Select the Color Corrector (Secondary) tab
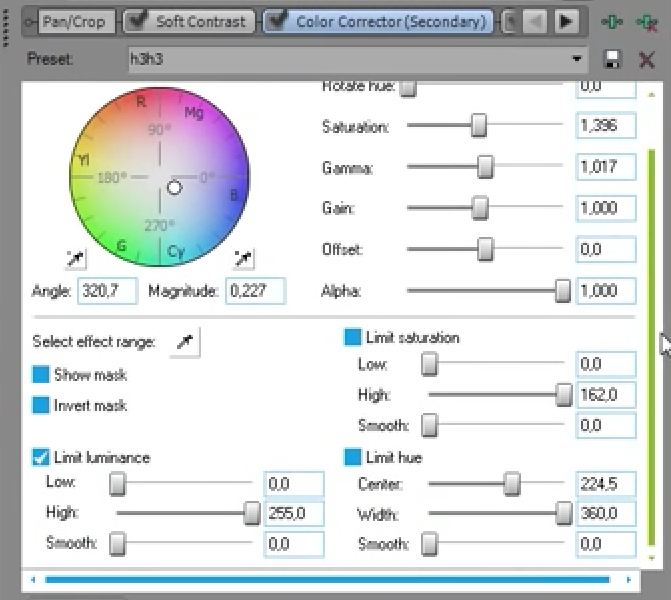The image size is (671, 600). pos(380,21)
